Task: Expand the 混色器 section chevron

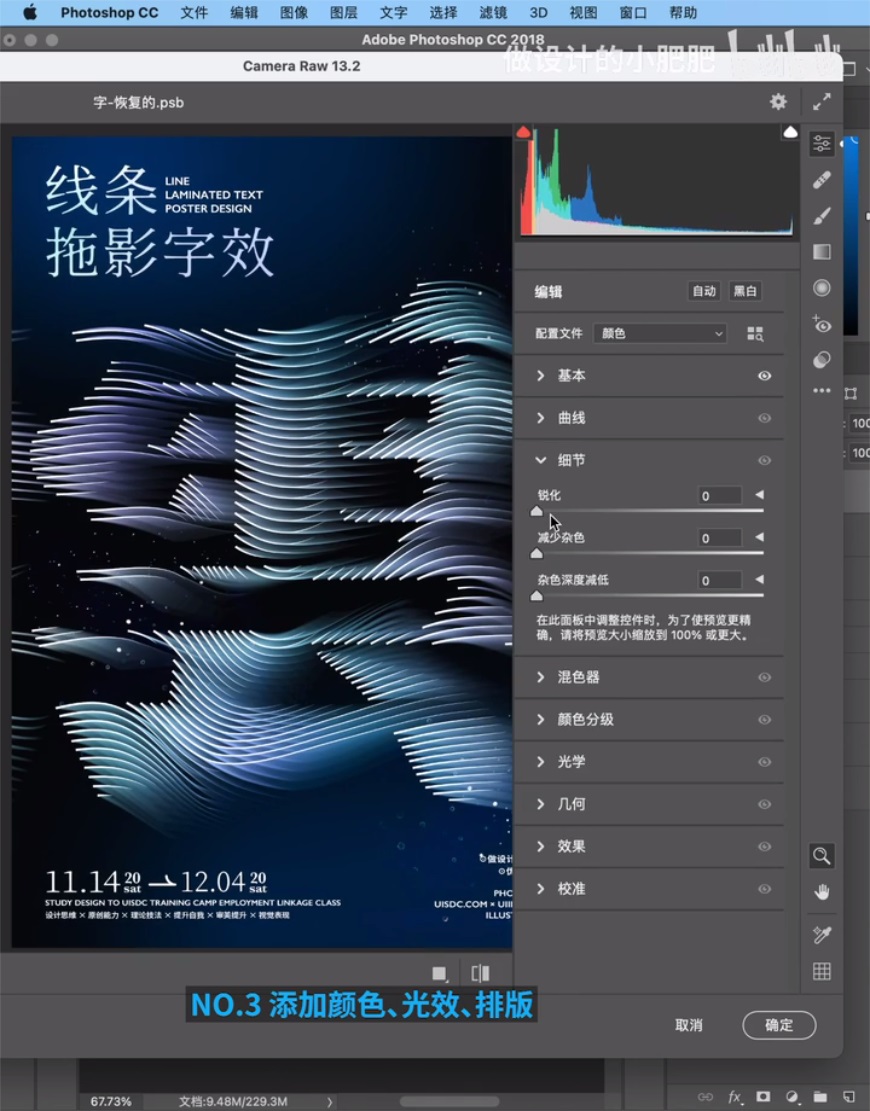Action: click(541, 677)
